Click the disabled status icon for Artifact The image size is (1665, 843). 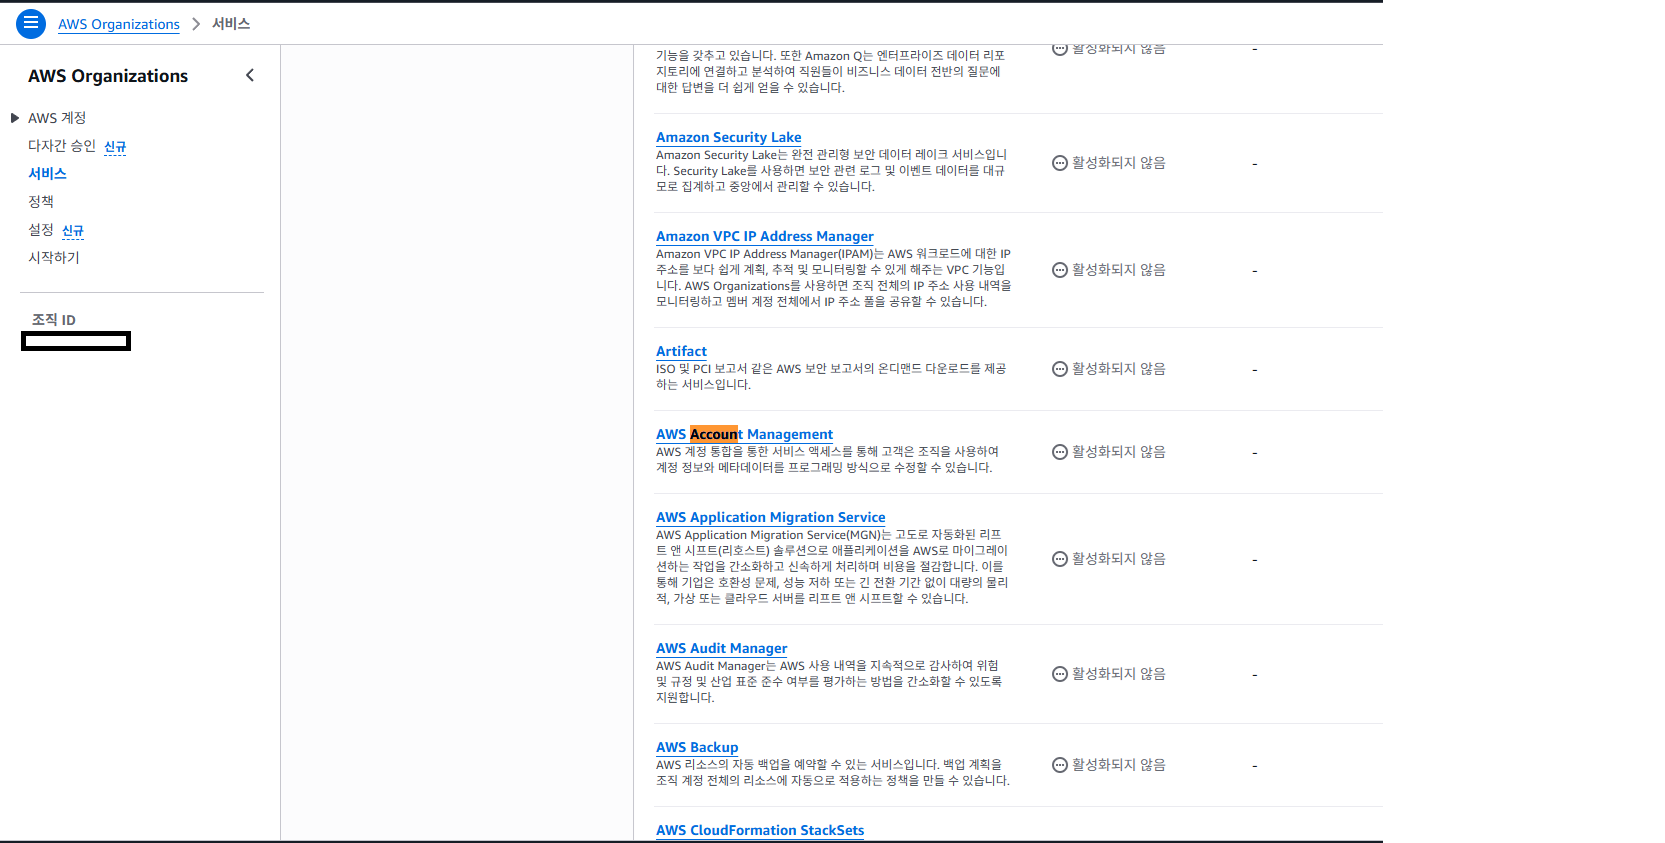point(1060,369)
